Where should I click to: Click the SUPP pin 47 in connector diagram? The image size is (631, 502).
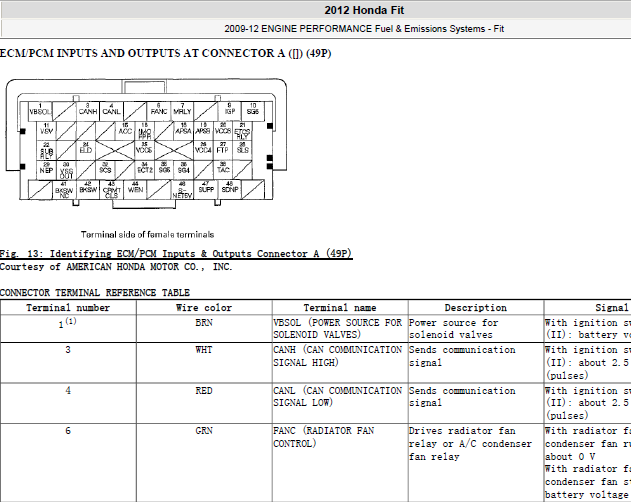tap(206, 190)
